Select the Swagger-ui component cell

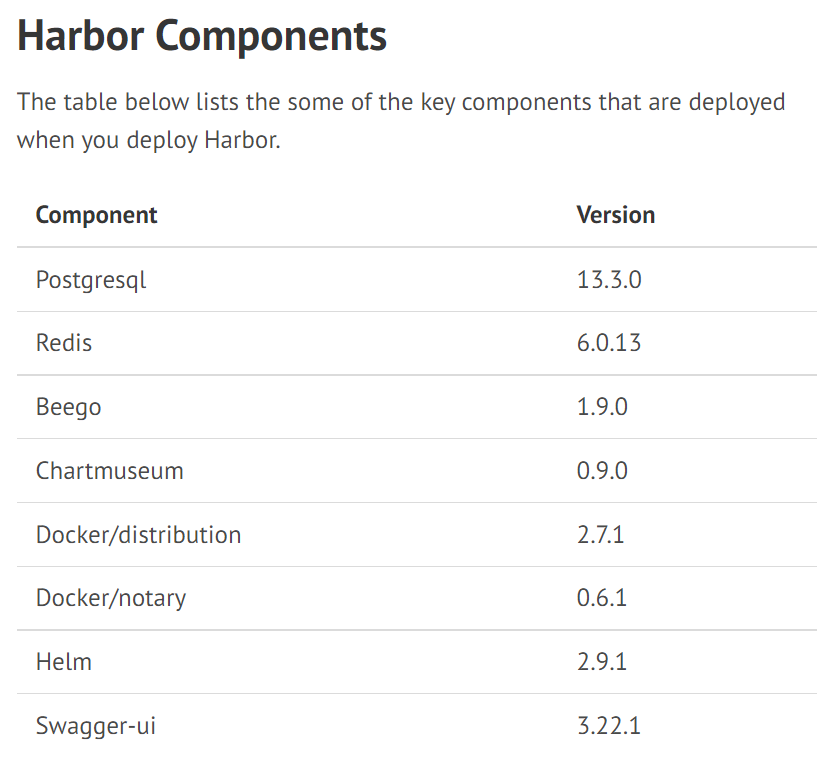(x=96, y=726)
